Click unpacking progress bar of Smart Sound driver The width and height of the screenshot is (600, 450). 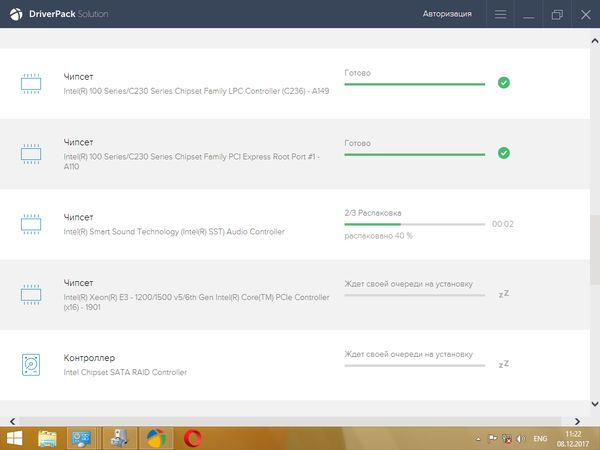point(414,224)
